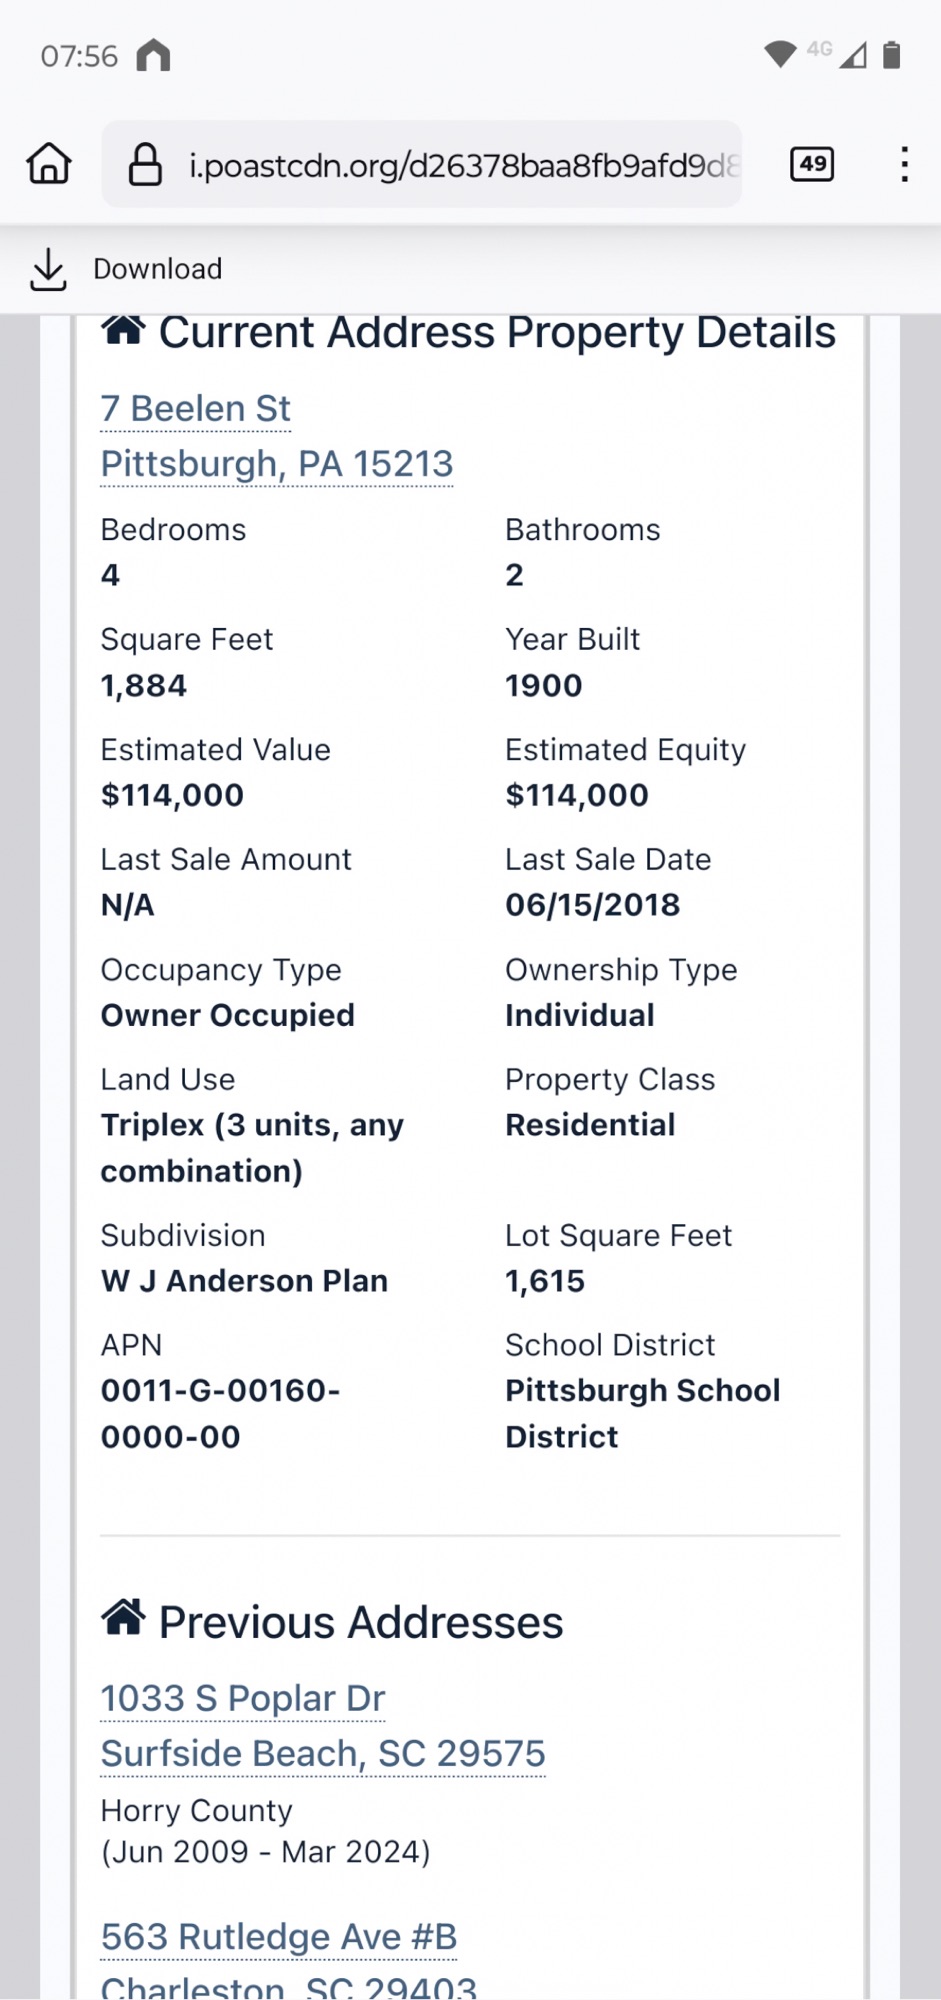Tap the download arrow icon
This screenshot has height=2000, width=941.
(x=48, y=269)
